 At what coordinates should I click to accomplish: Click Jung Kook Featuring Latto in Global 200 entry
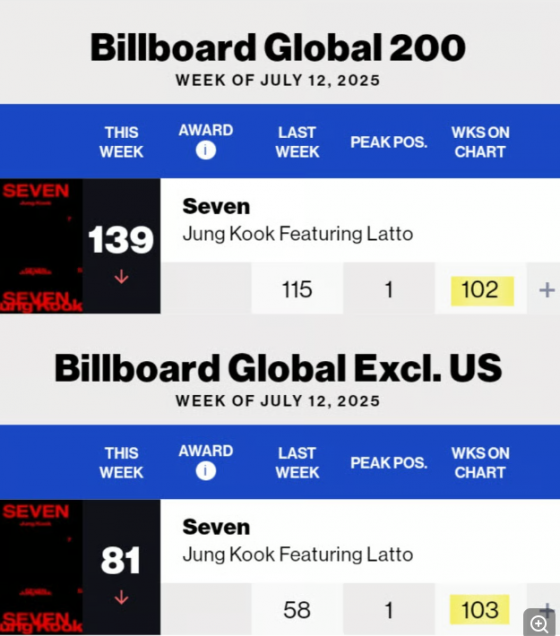[x=298, y=234]
